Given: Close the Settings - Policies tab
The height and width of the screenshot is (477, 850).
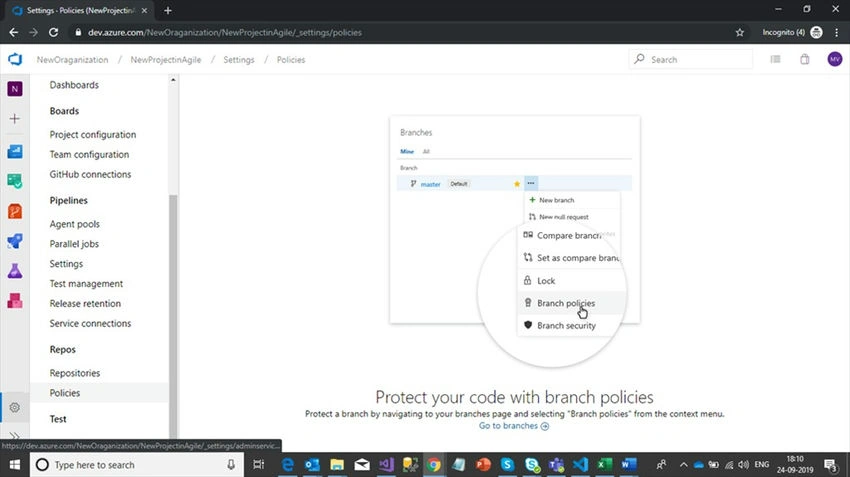Looking at the screenshot, I should [x=144, y=10].
